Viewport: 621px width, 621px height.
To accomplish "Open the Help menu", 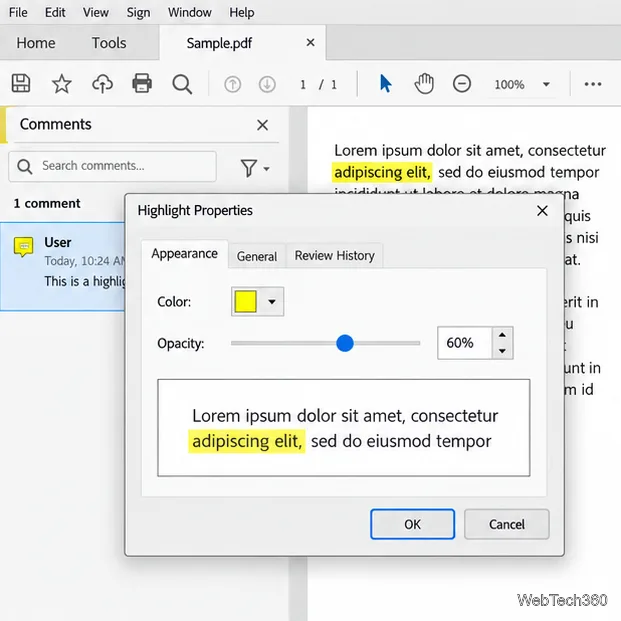I will coord(242,12).
